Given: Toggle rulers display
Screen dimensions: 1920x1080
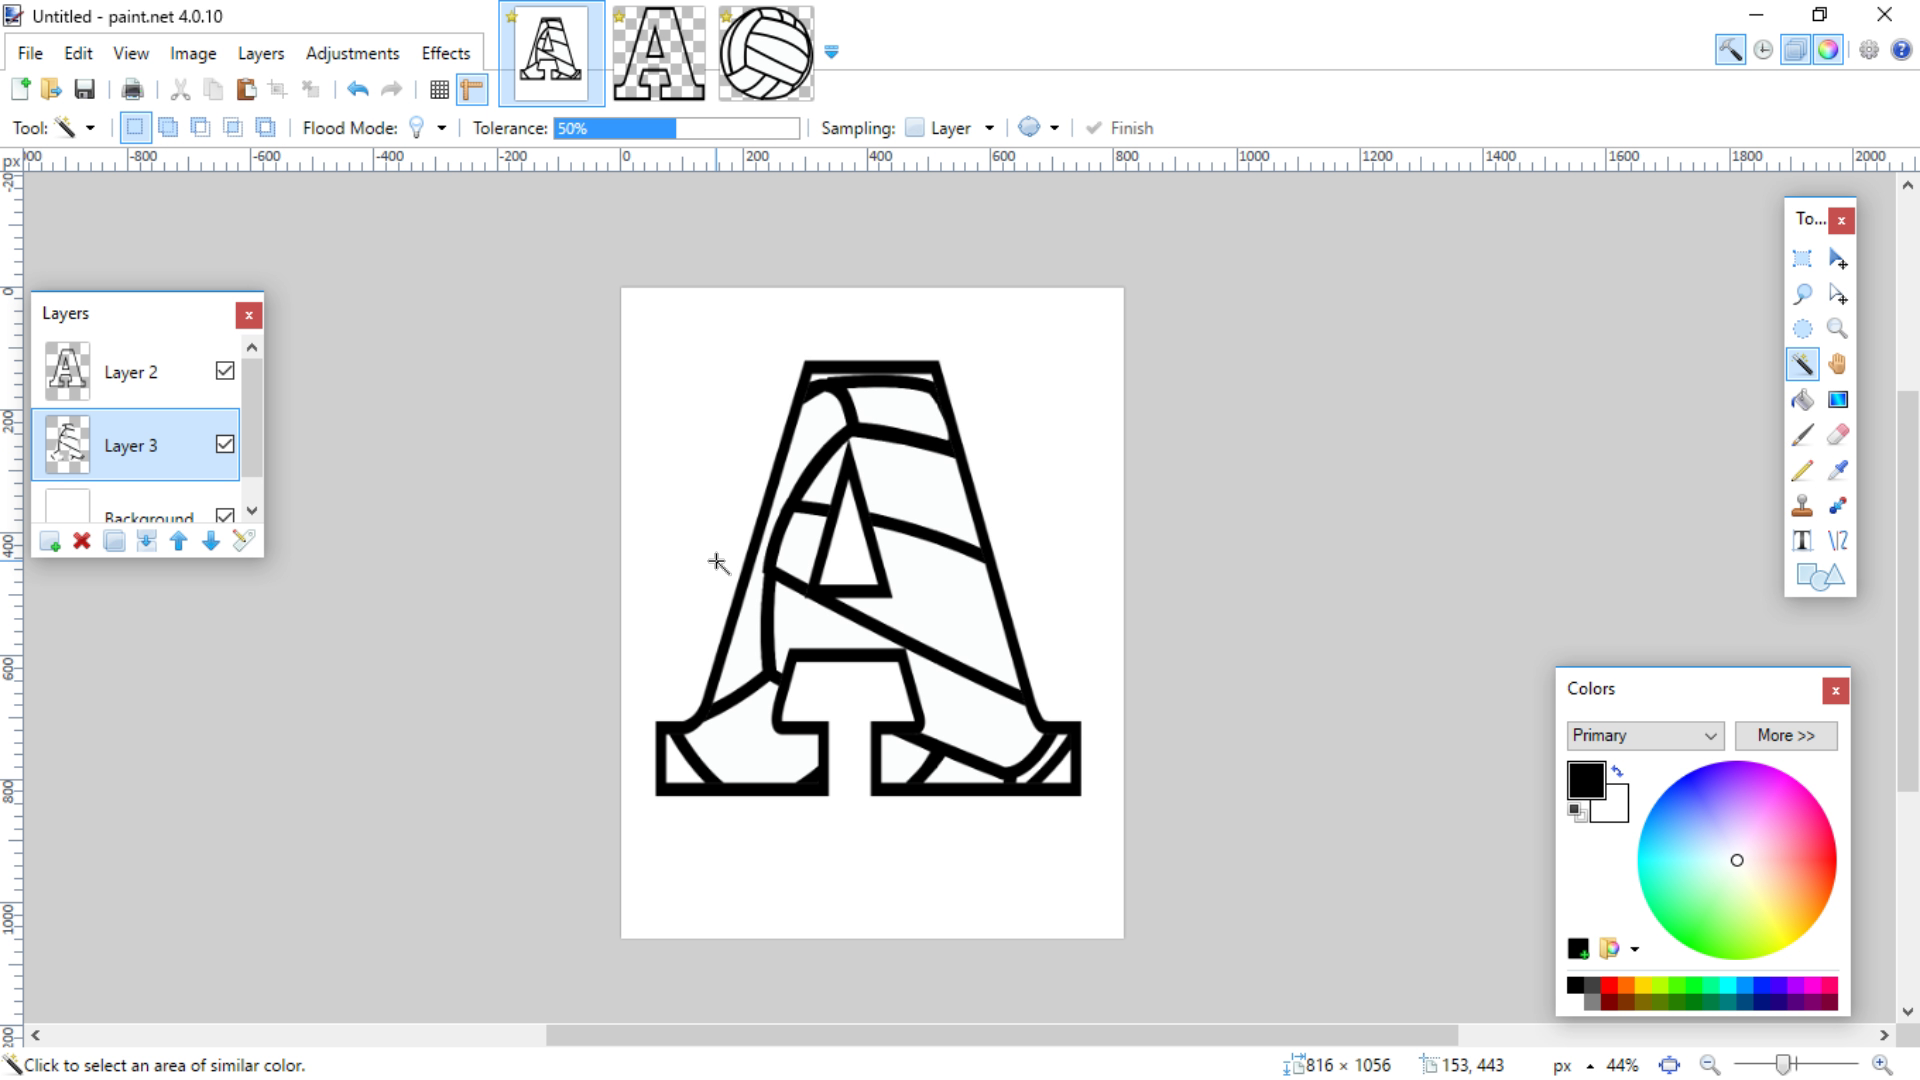Looking at the screenshot, I should point(471,89).
